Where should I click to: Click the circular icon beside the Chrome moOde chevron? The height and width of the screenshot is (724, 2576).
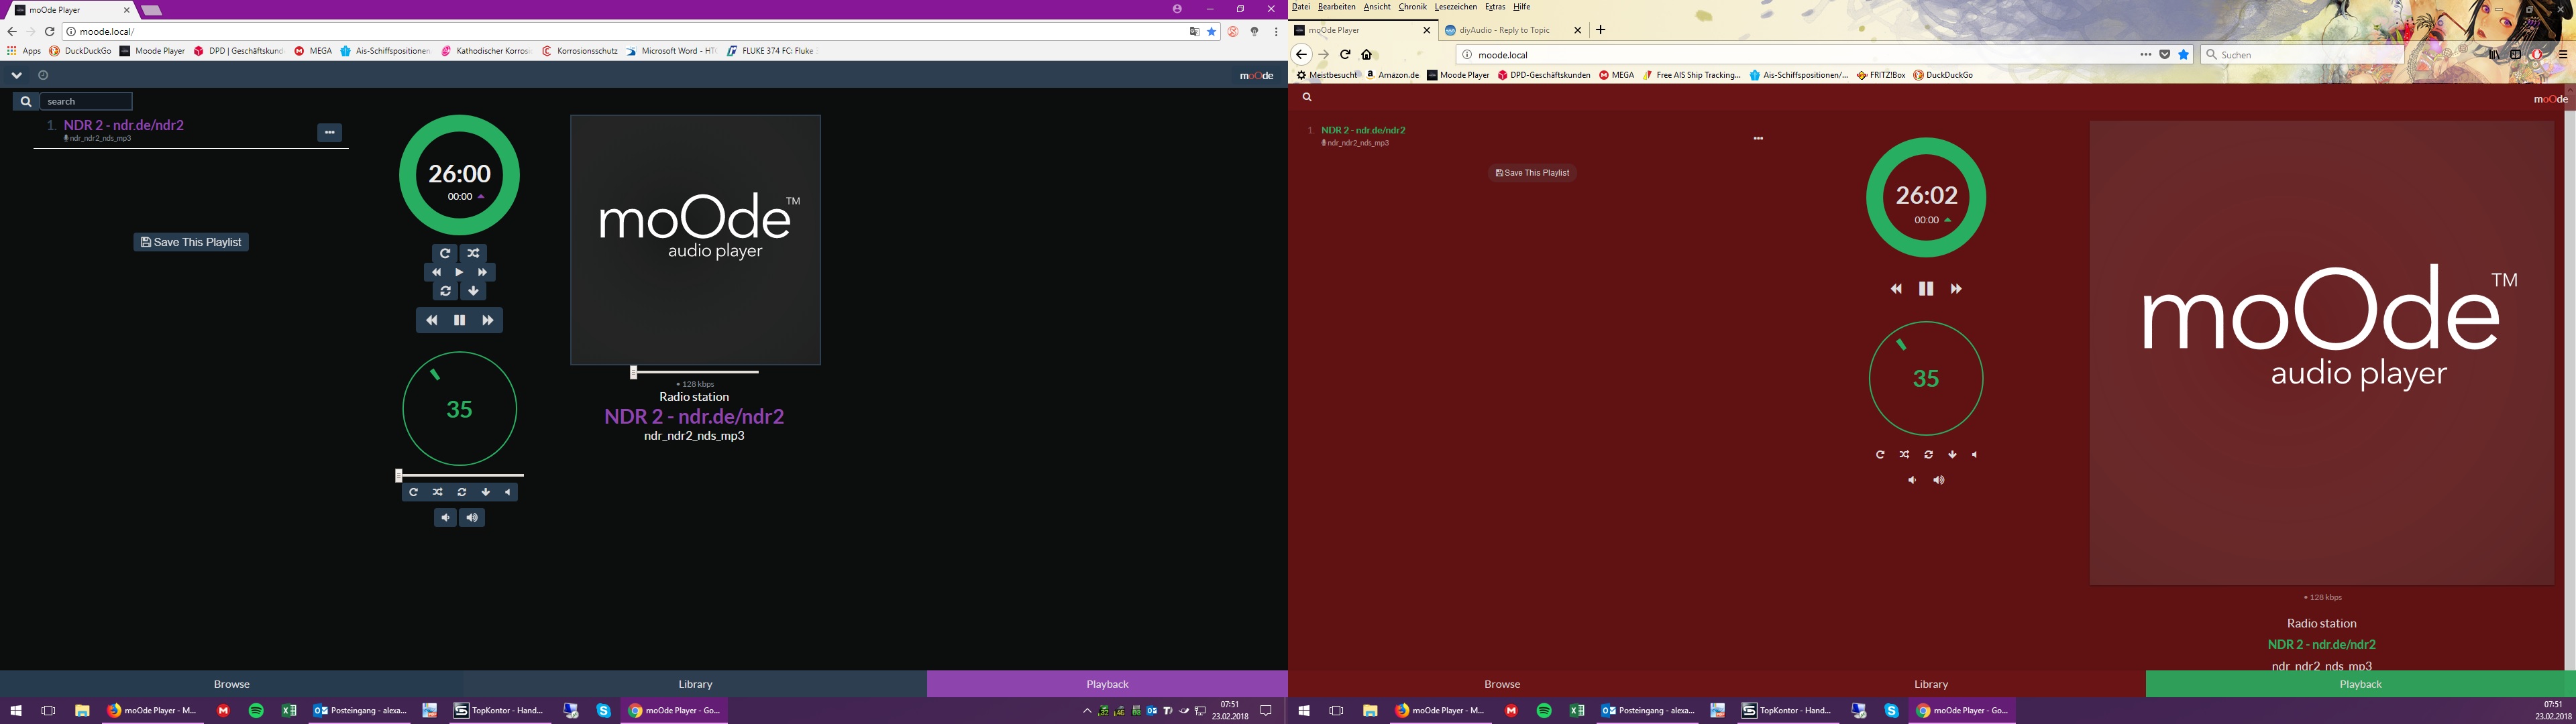pyautogui.click(x=43, y=75)
